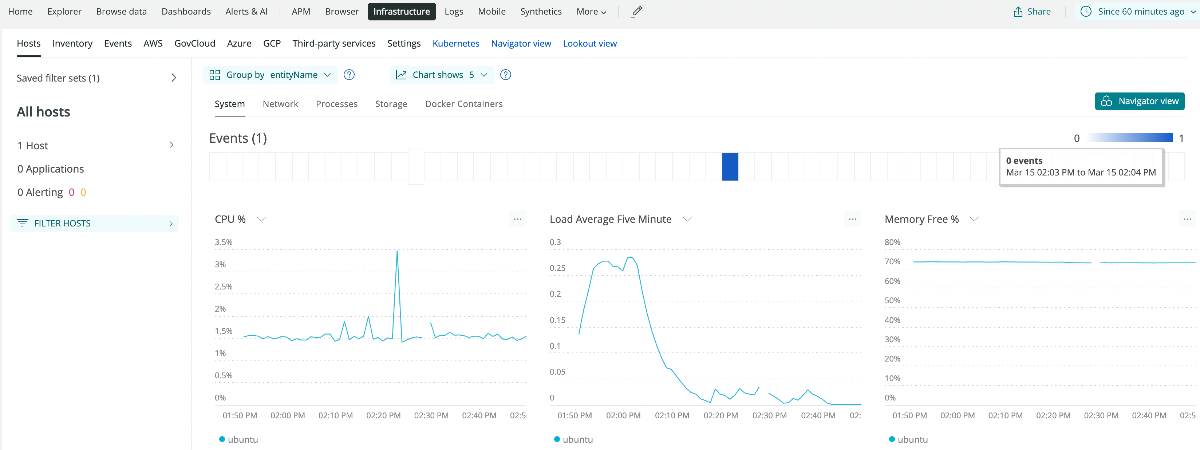
Task: Open the GovCloud sub-tab
Action: click(x=195, y=44)
